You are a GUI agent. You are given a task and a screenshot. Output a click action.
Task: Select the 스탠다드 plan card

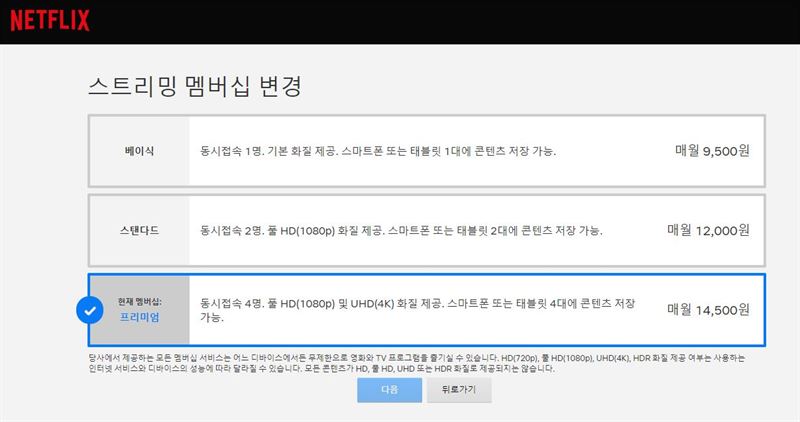click(427, 230)
